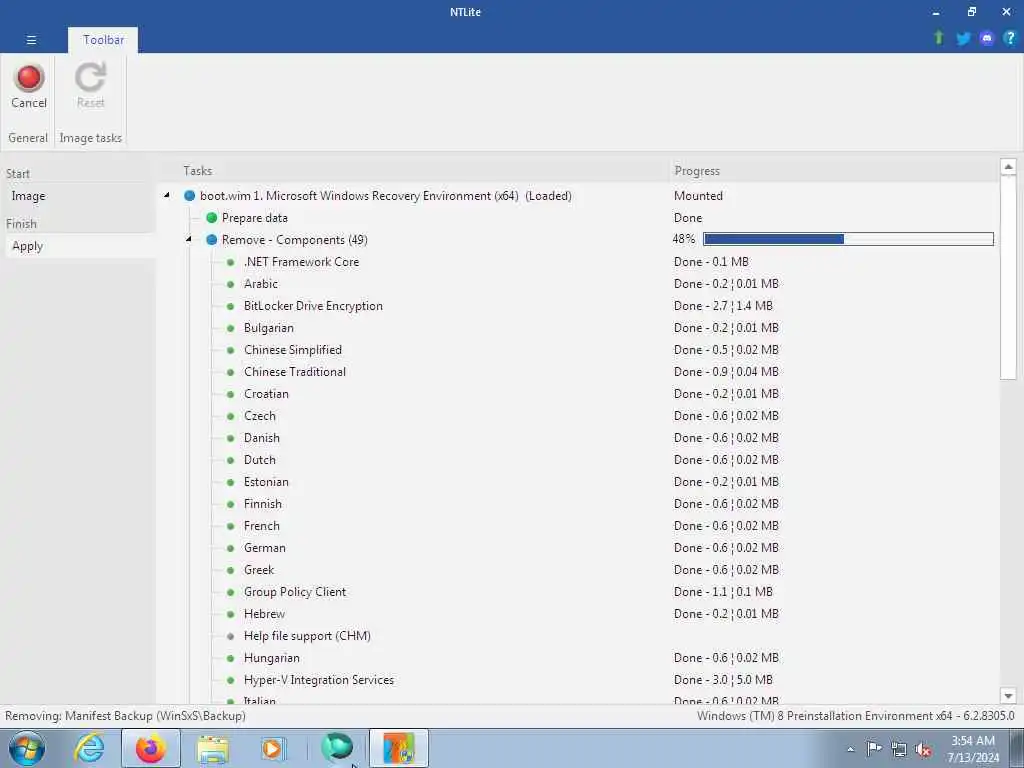Collapse the boot.wim tree node
Viewport: 1024px width, 768px height.
point(167,195)
